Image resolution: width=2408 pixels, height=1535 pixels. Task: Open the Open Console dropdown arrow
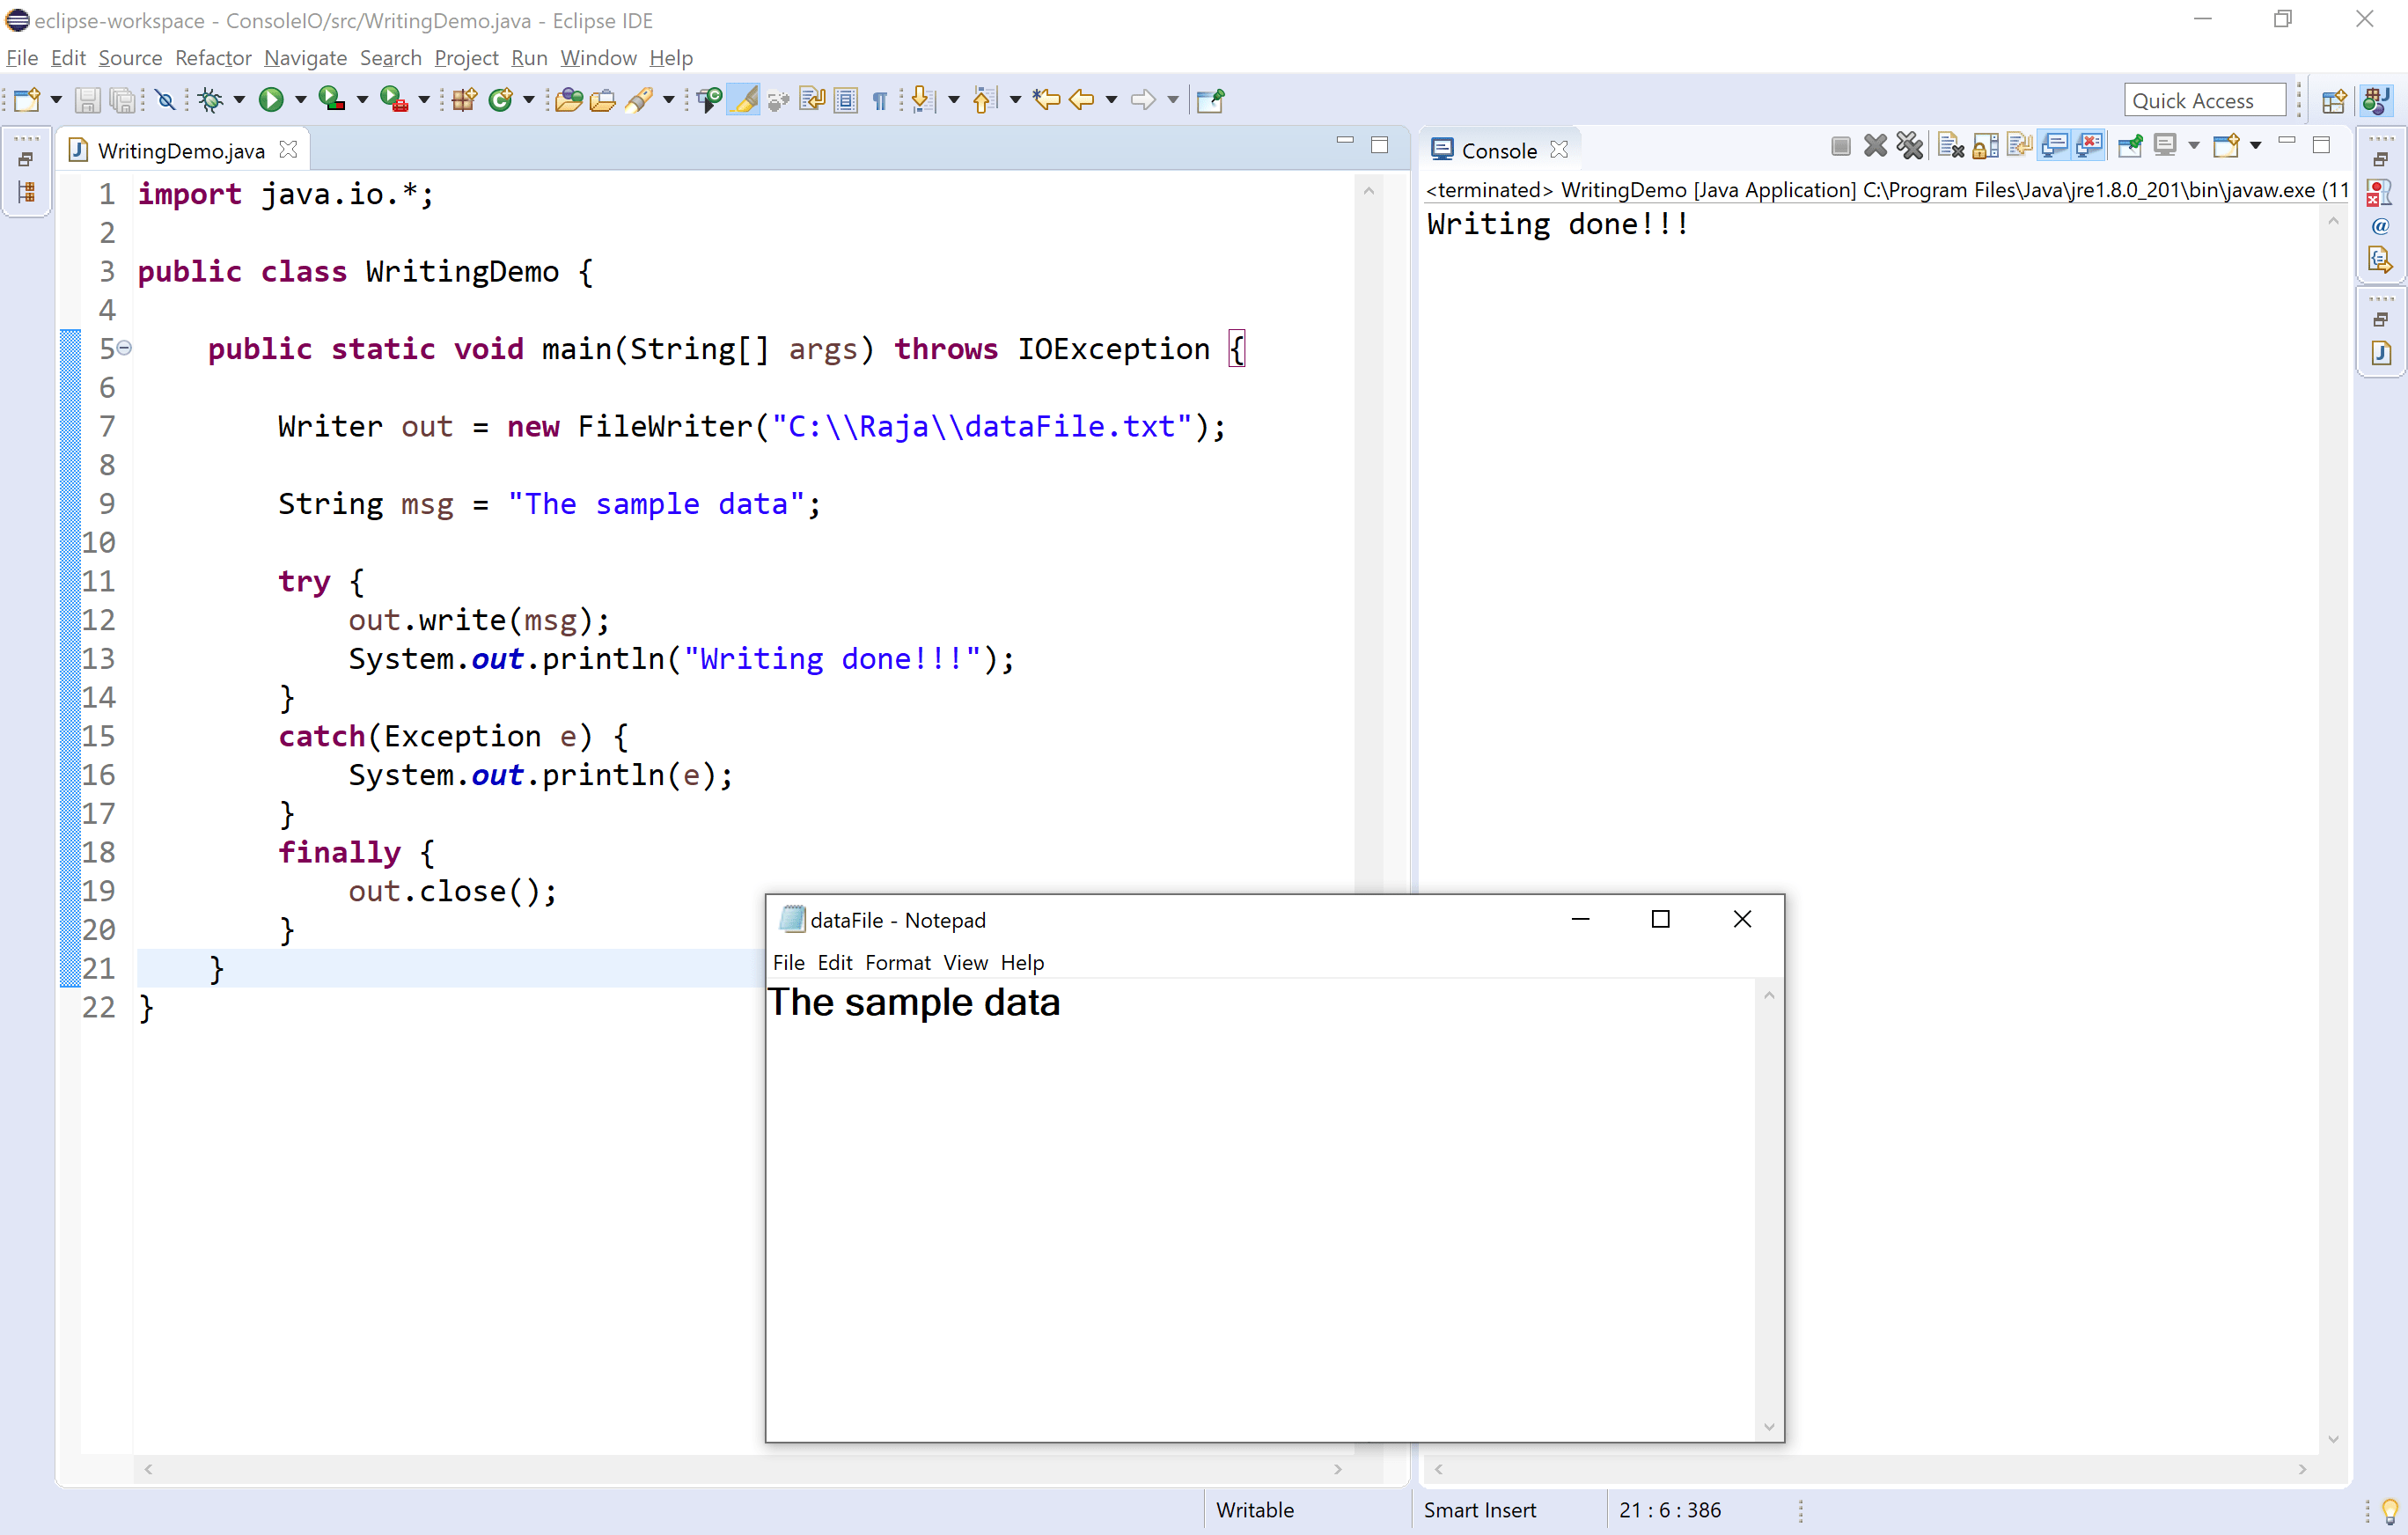[2255, 147]
